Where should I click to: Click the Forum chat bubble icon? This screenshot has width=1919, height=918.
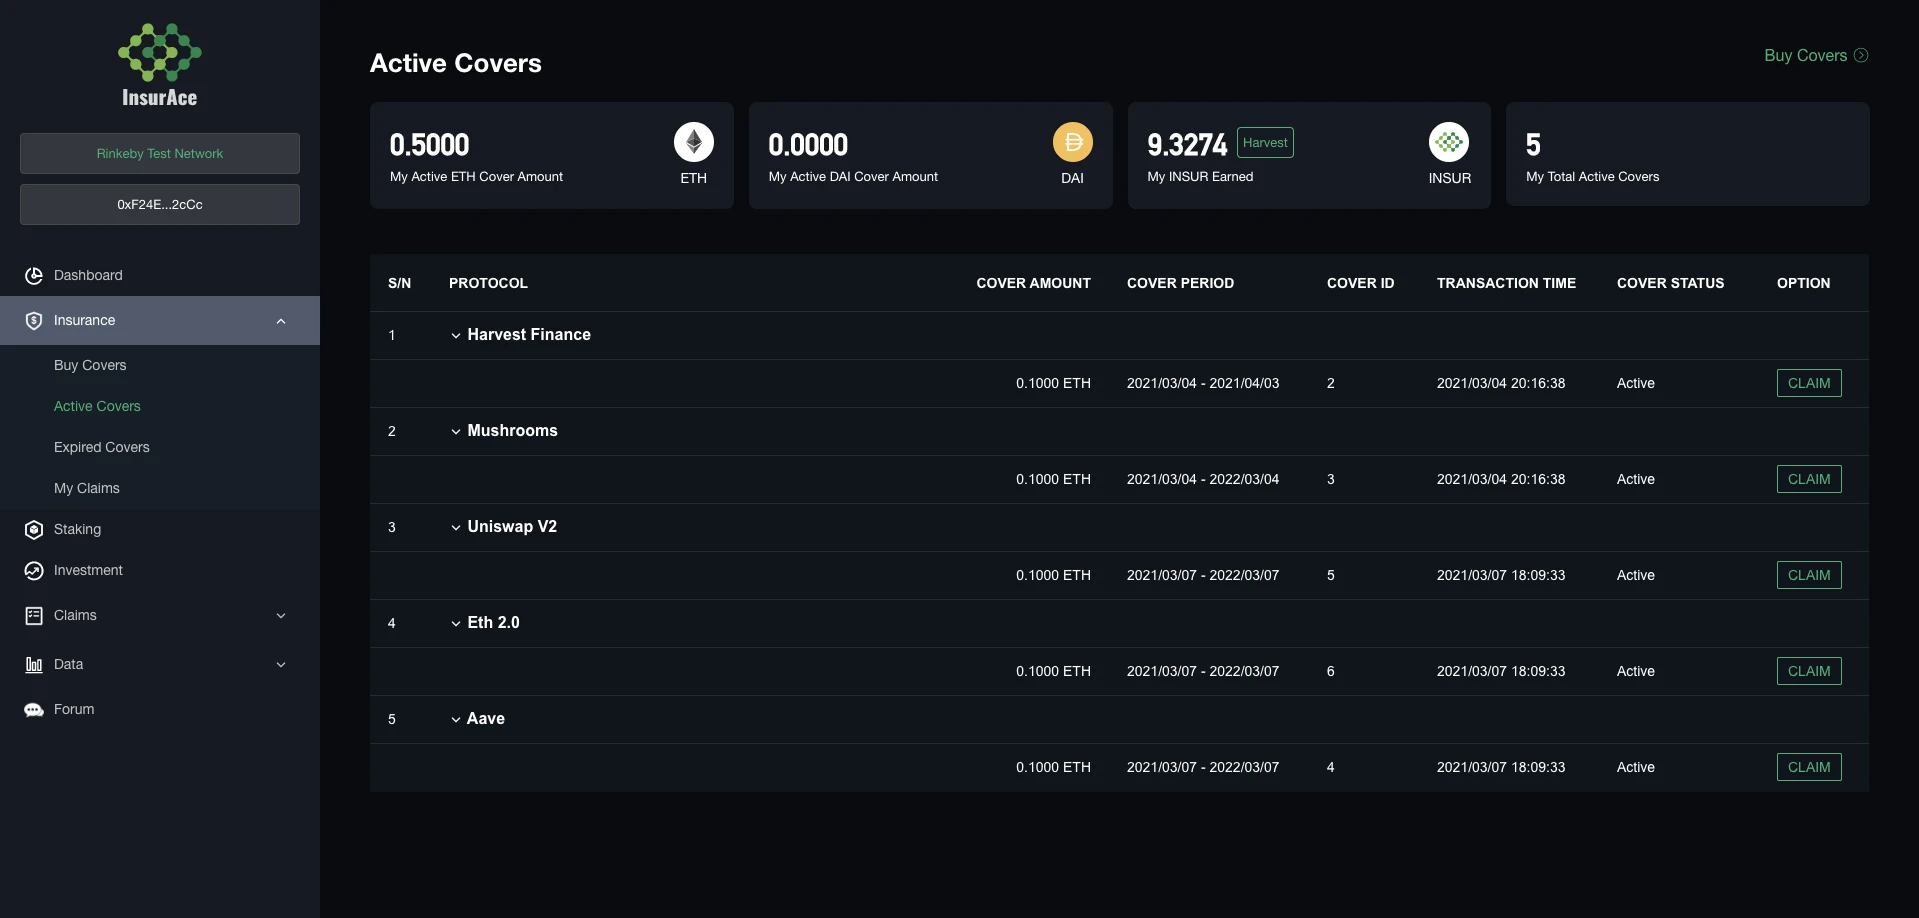[34, 709]
